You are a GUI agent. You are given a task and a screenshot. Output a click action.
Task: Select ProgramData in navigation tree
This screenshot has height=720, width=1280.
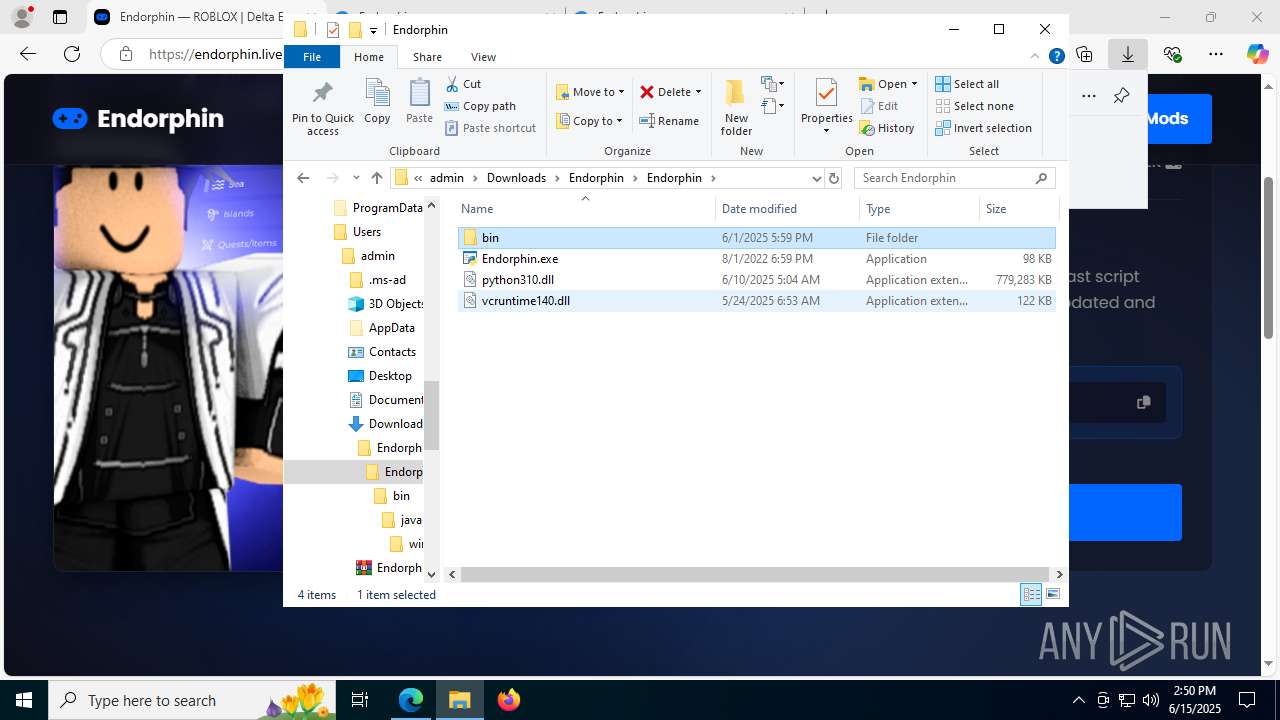pos(377,208)
